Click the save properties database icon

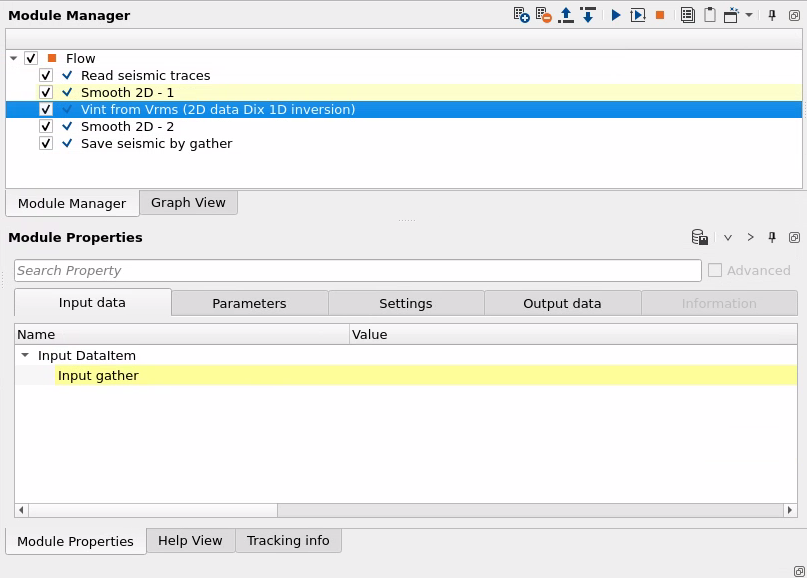click(x=700, y=238)
